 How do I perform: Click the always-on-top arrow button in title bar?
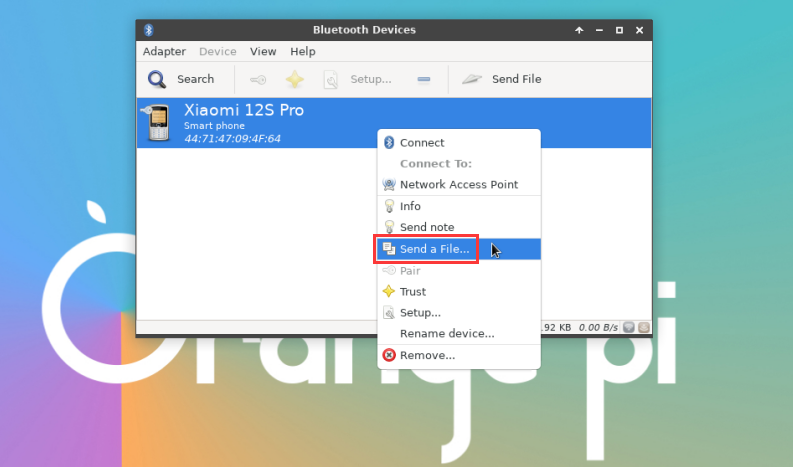579,30
